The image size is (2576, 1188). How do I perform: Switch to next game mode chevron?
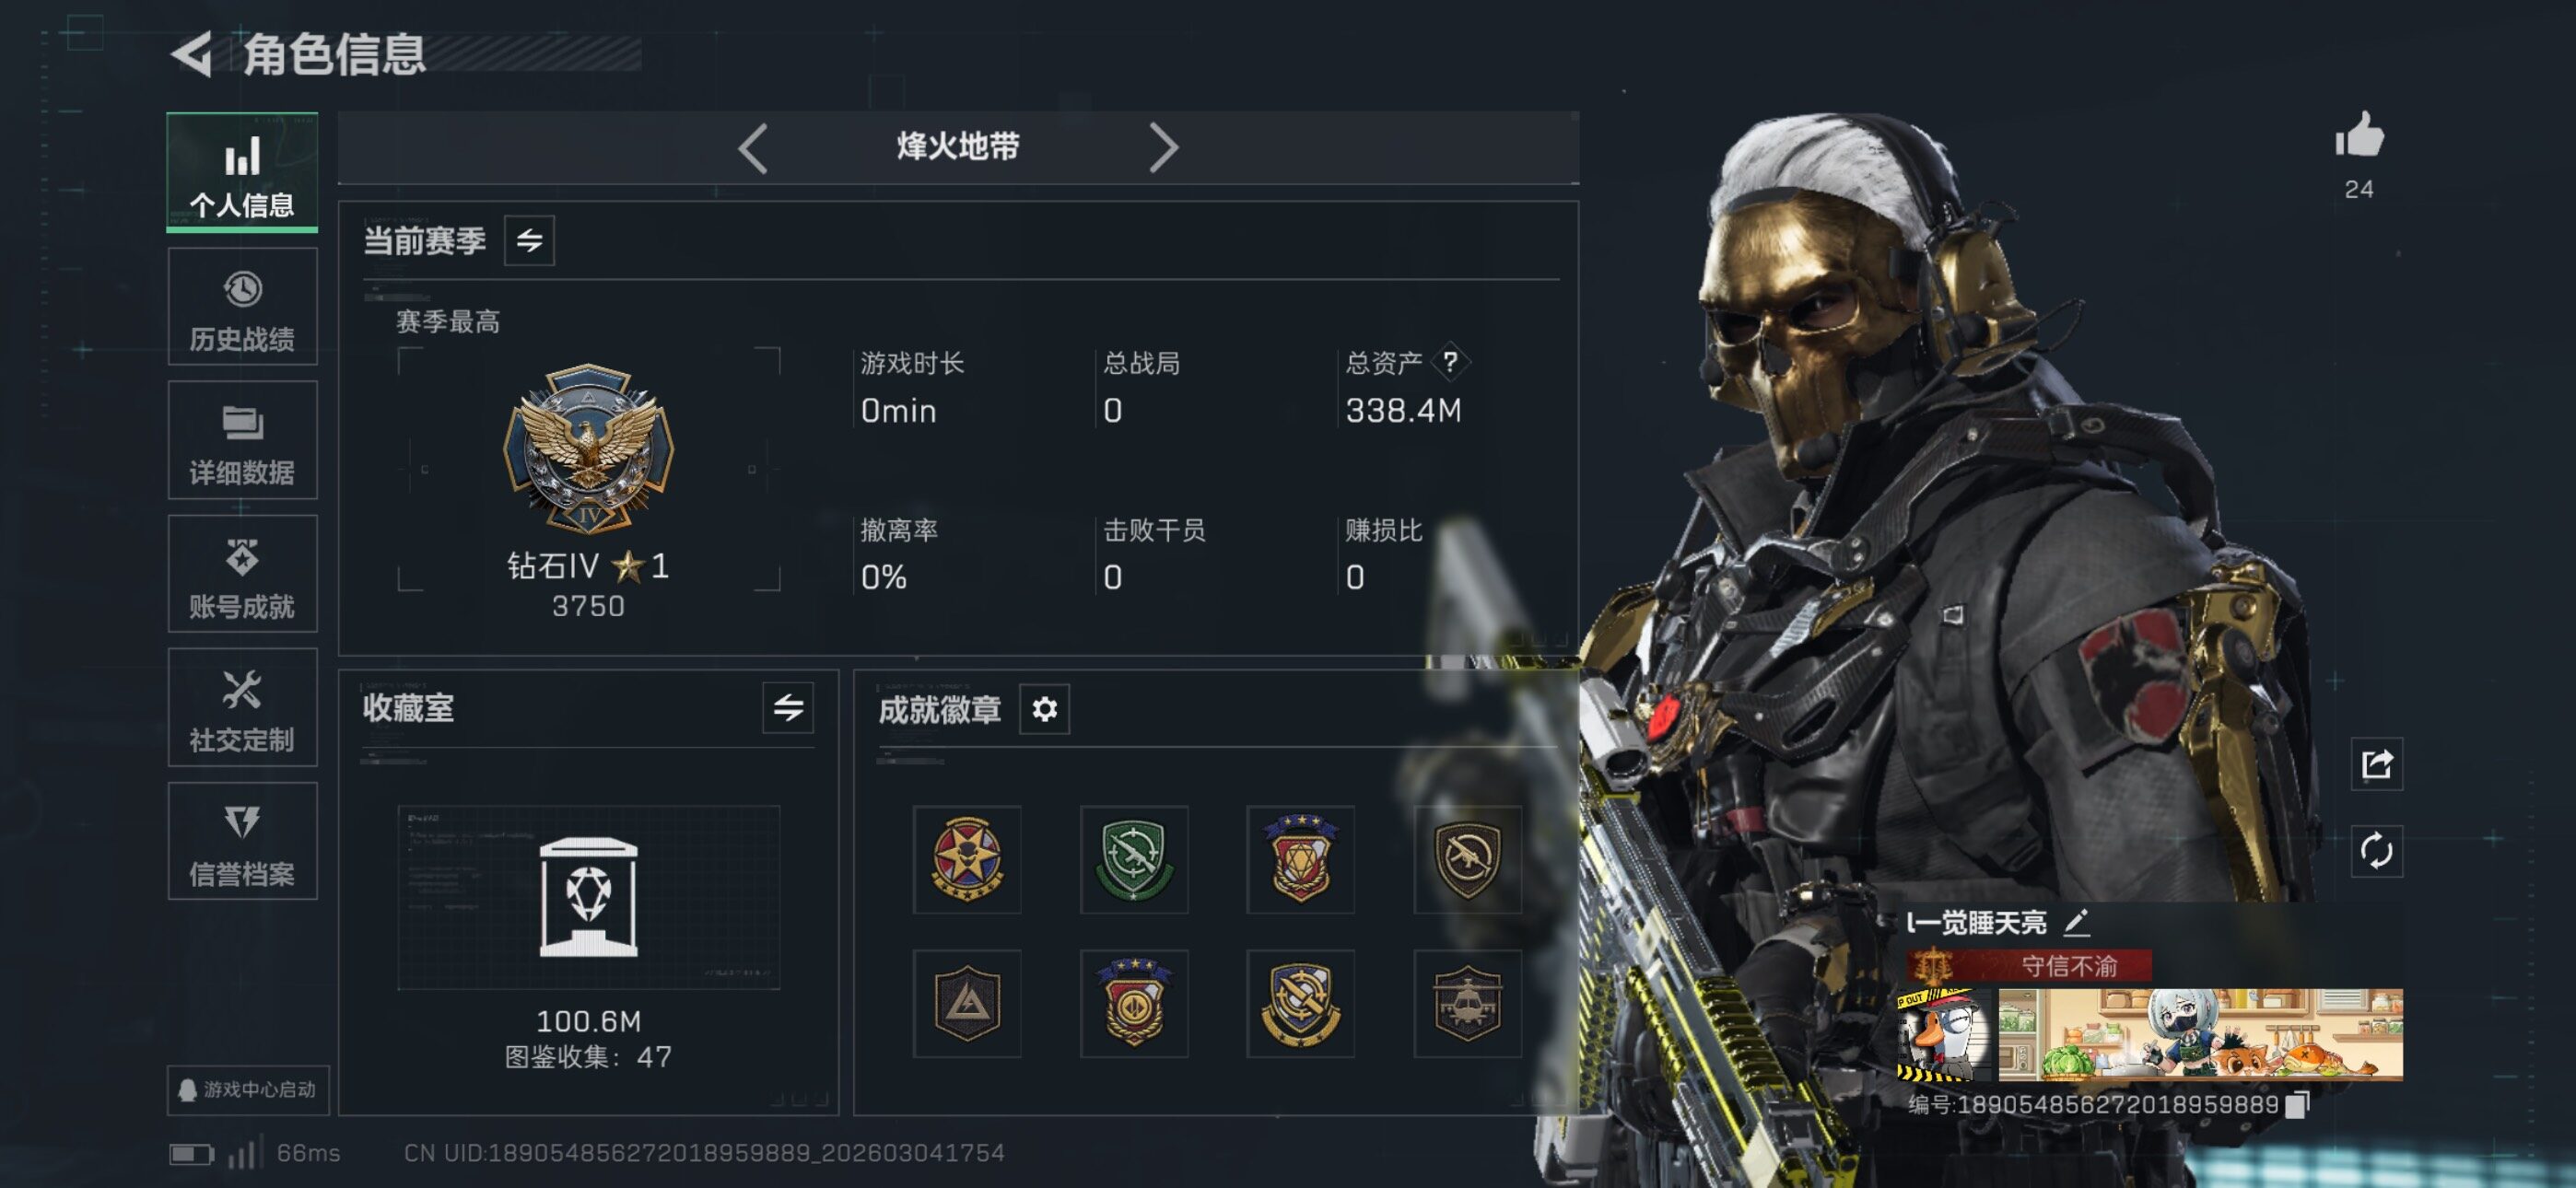(x=1163, y=149)
